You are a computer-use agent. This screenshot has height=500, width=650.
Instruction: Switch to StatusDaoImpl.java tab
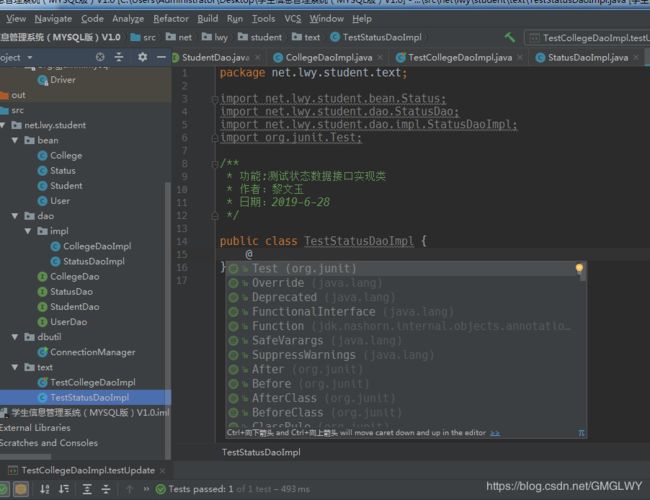(x=587, y=58)
